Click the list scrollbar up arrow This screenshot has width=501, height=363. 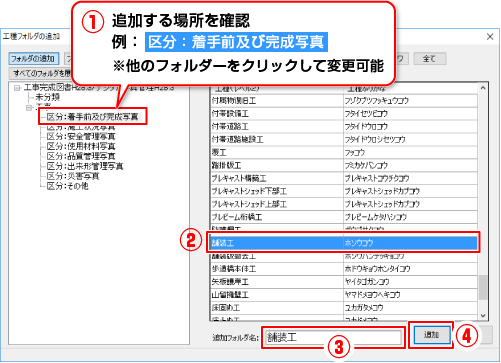point(483,88)
